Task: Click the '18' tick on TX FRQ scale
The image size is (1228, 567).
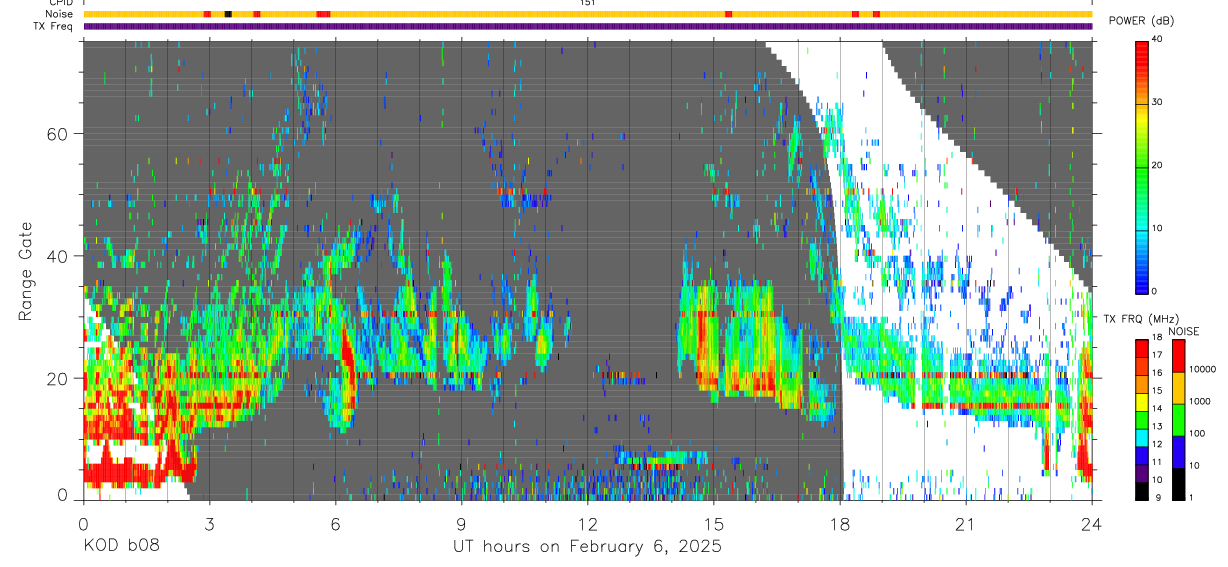Action: [1156, 337]
